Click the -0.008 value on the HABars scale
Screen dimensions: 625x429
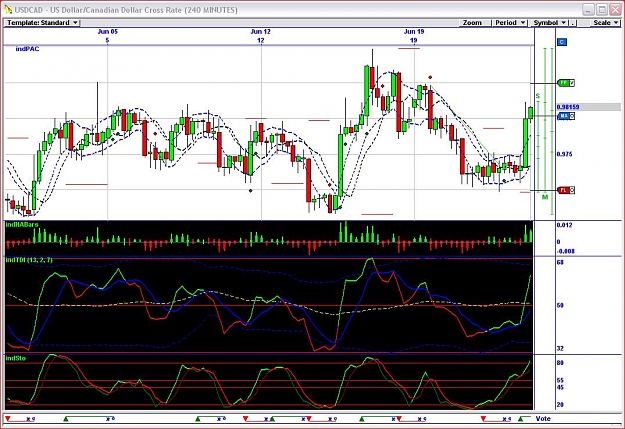point(566,251)
